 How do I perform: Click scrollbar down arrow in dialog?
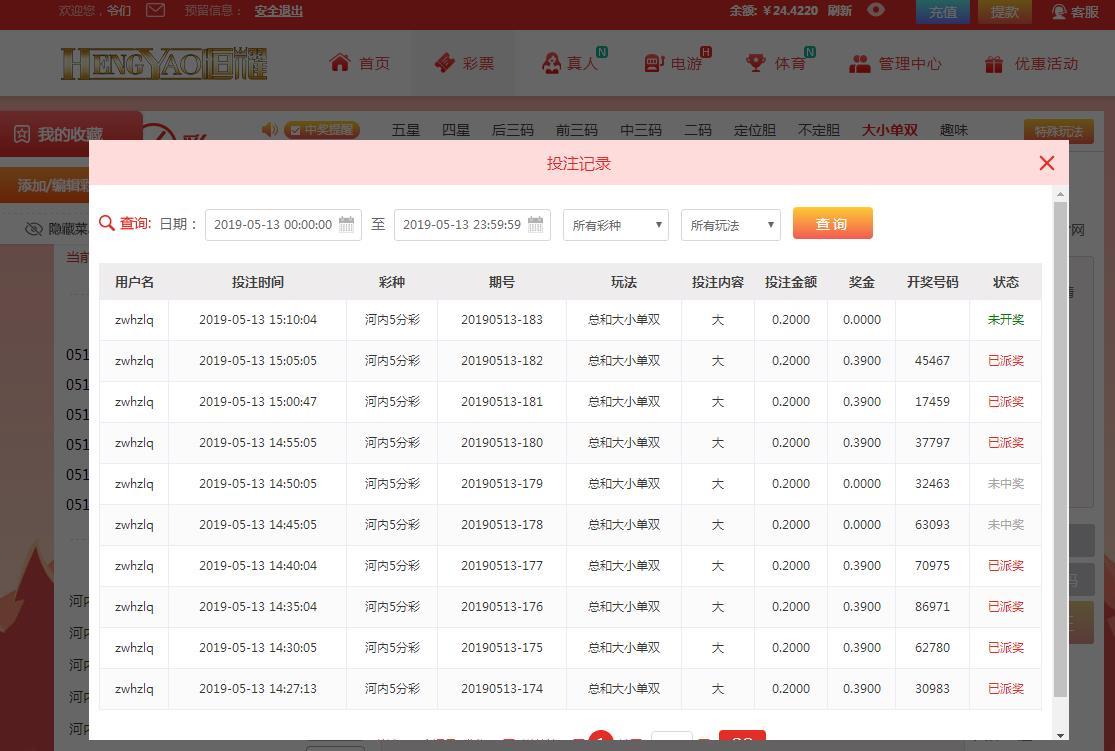[1060, 735]
